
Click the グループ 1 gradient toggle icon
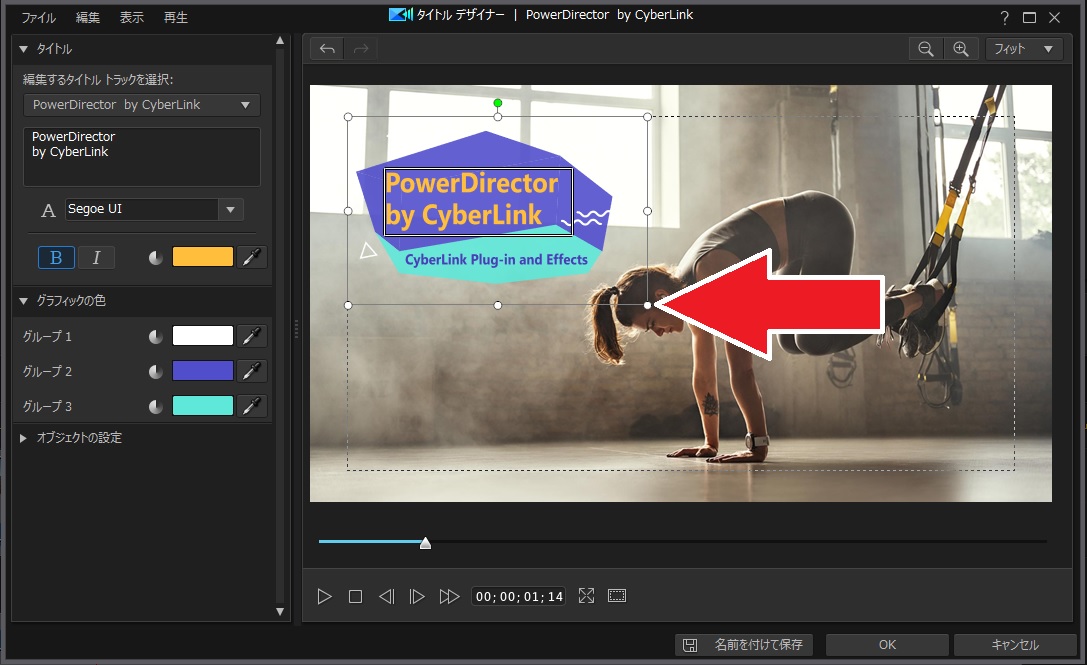click(x=156, y=336)
